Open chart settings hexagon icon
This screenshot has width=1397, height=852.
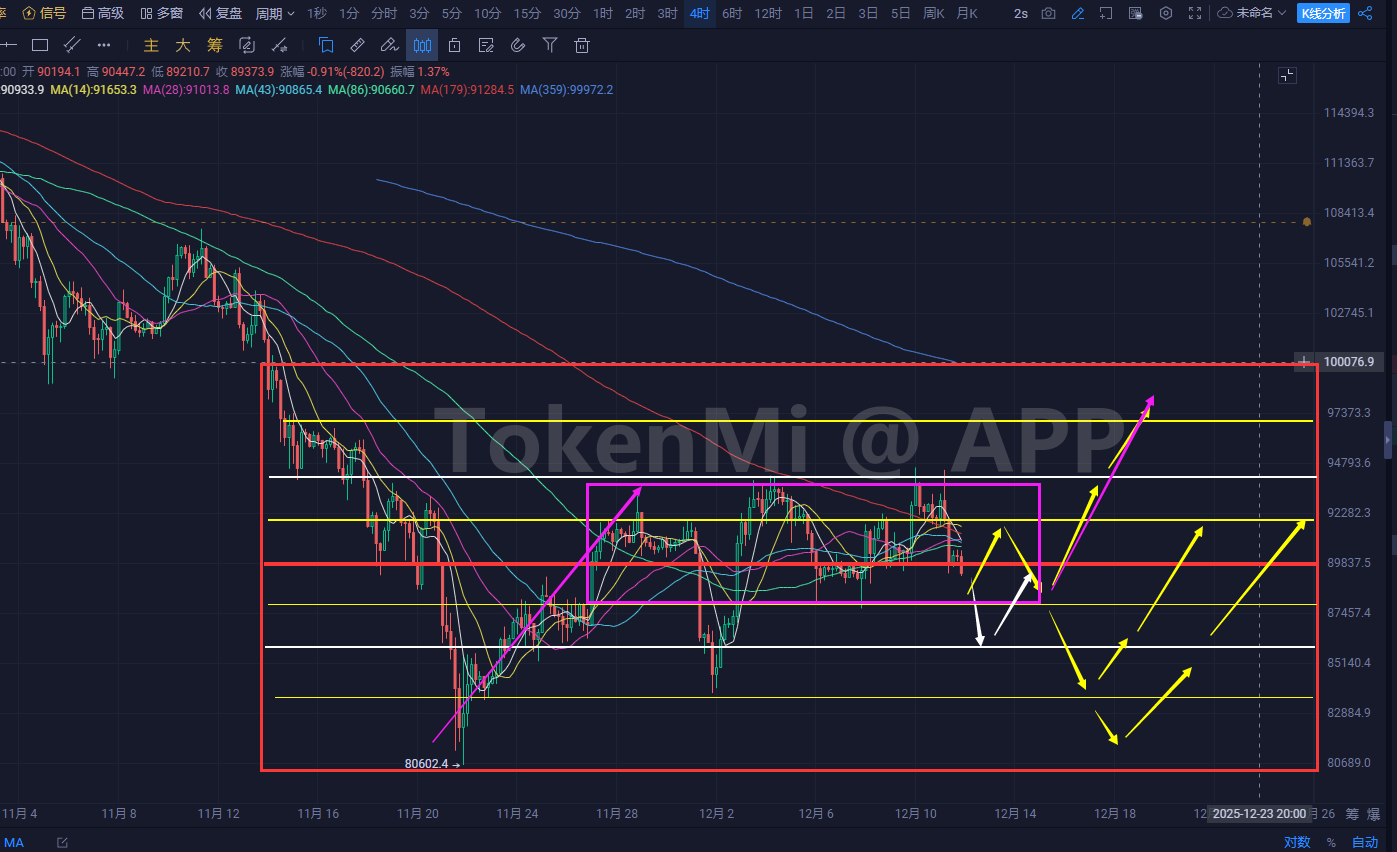pos(1166,13)
